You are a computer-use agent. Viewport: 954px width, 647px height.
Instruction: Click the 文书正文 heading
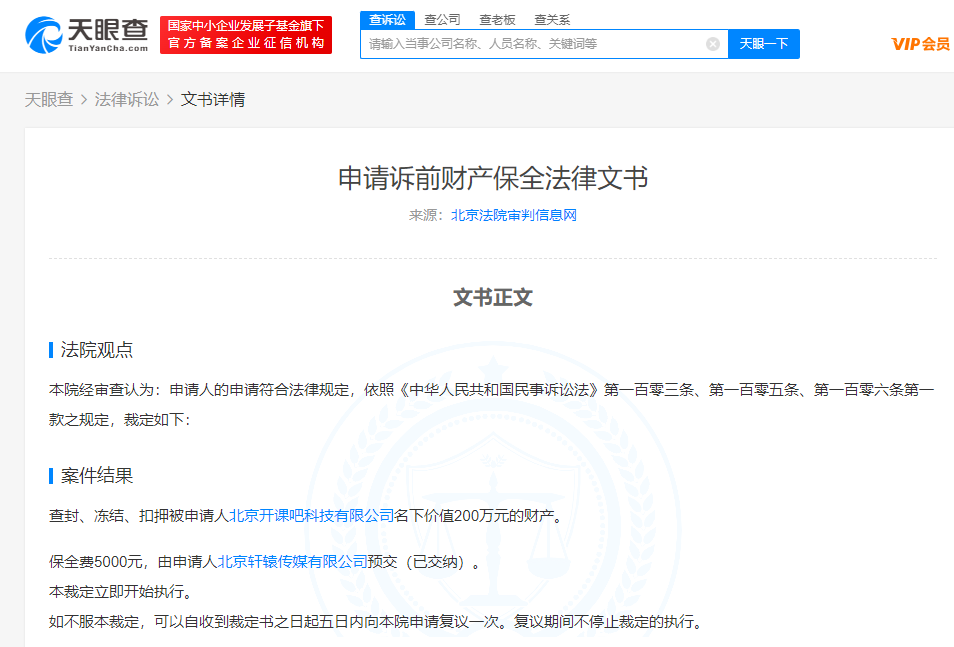pos(493,298)
